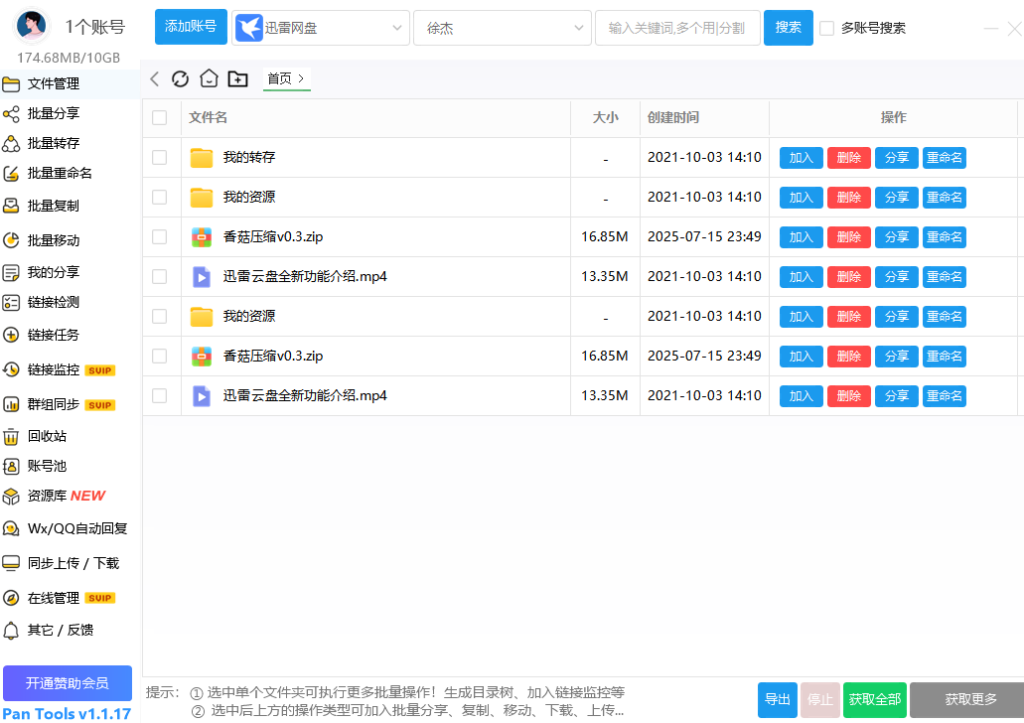Click the 迅雷网盘 bird logo
Viewport: 1024px width, 723px height.
pyautogui.click(x=249, y=28)
